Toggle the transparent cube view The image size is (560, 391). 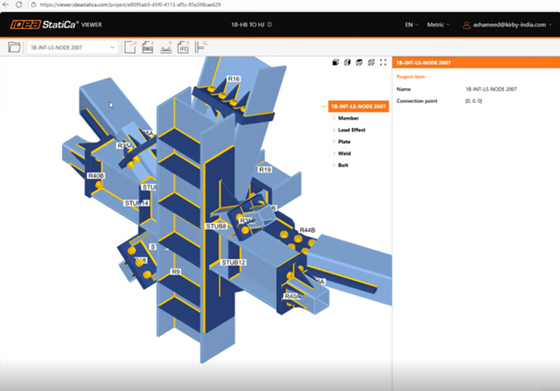(371, 62)
